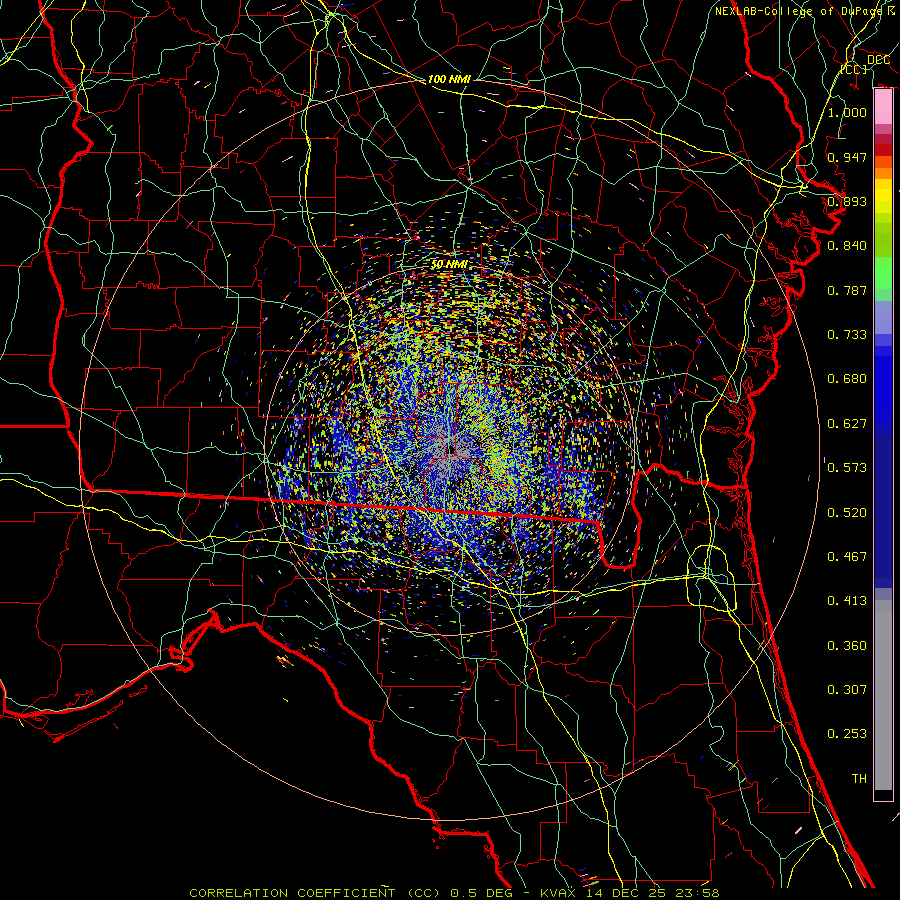This screenshot has width=900, height=900.
Task: Pick the bright green color bar segment
Action: 883,273
